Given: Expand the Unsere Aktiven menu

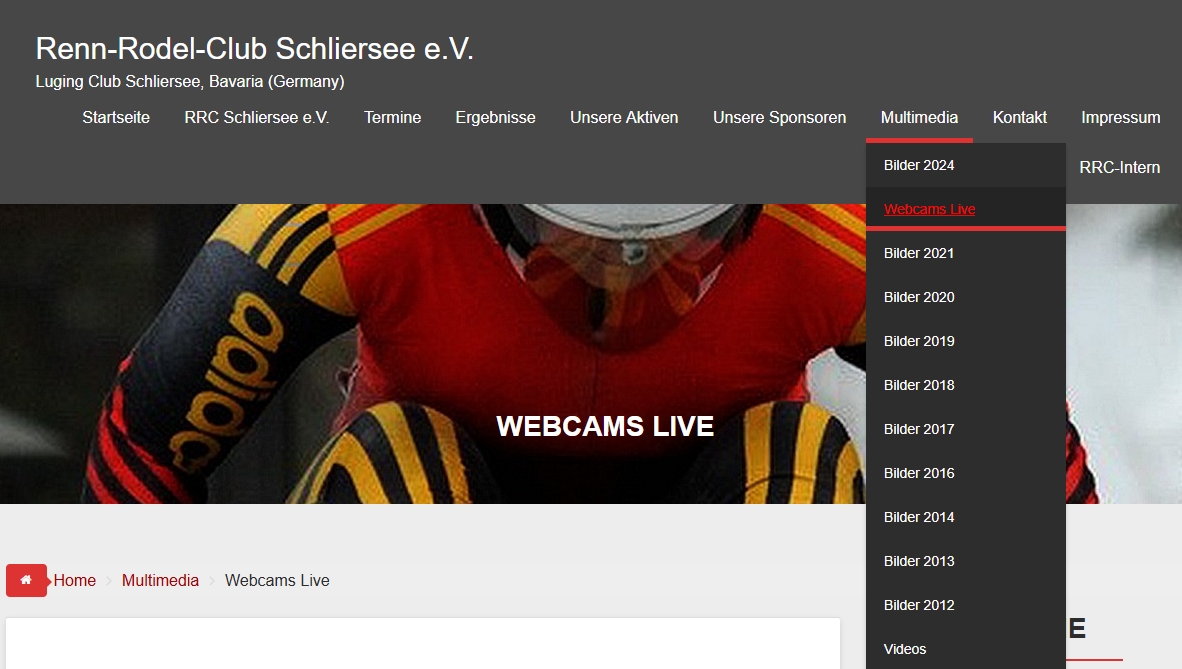Looking at the screenshot, I should [x=624, y=118].
